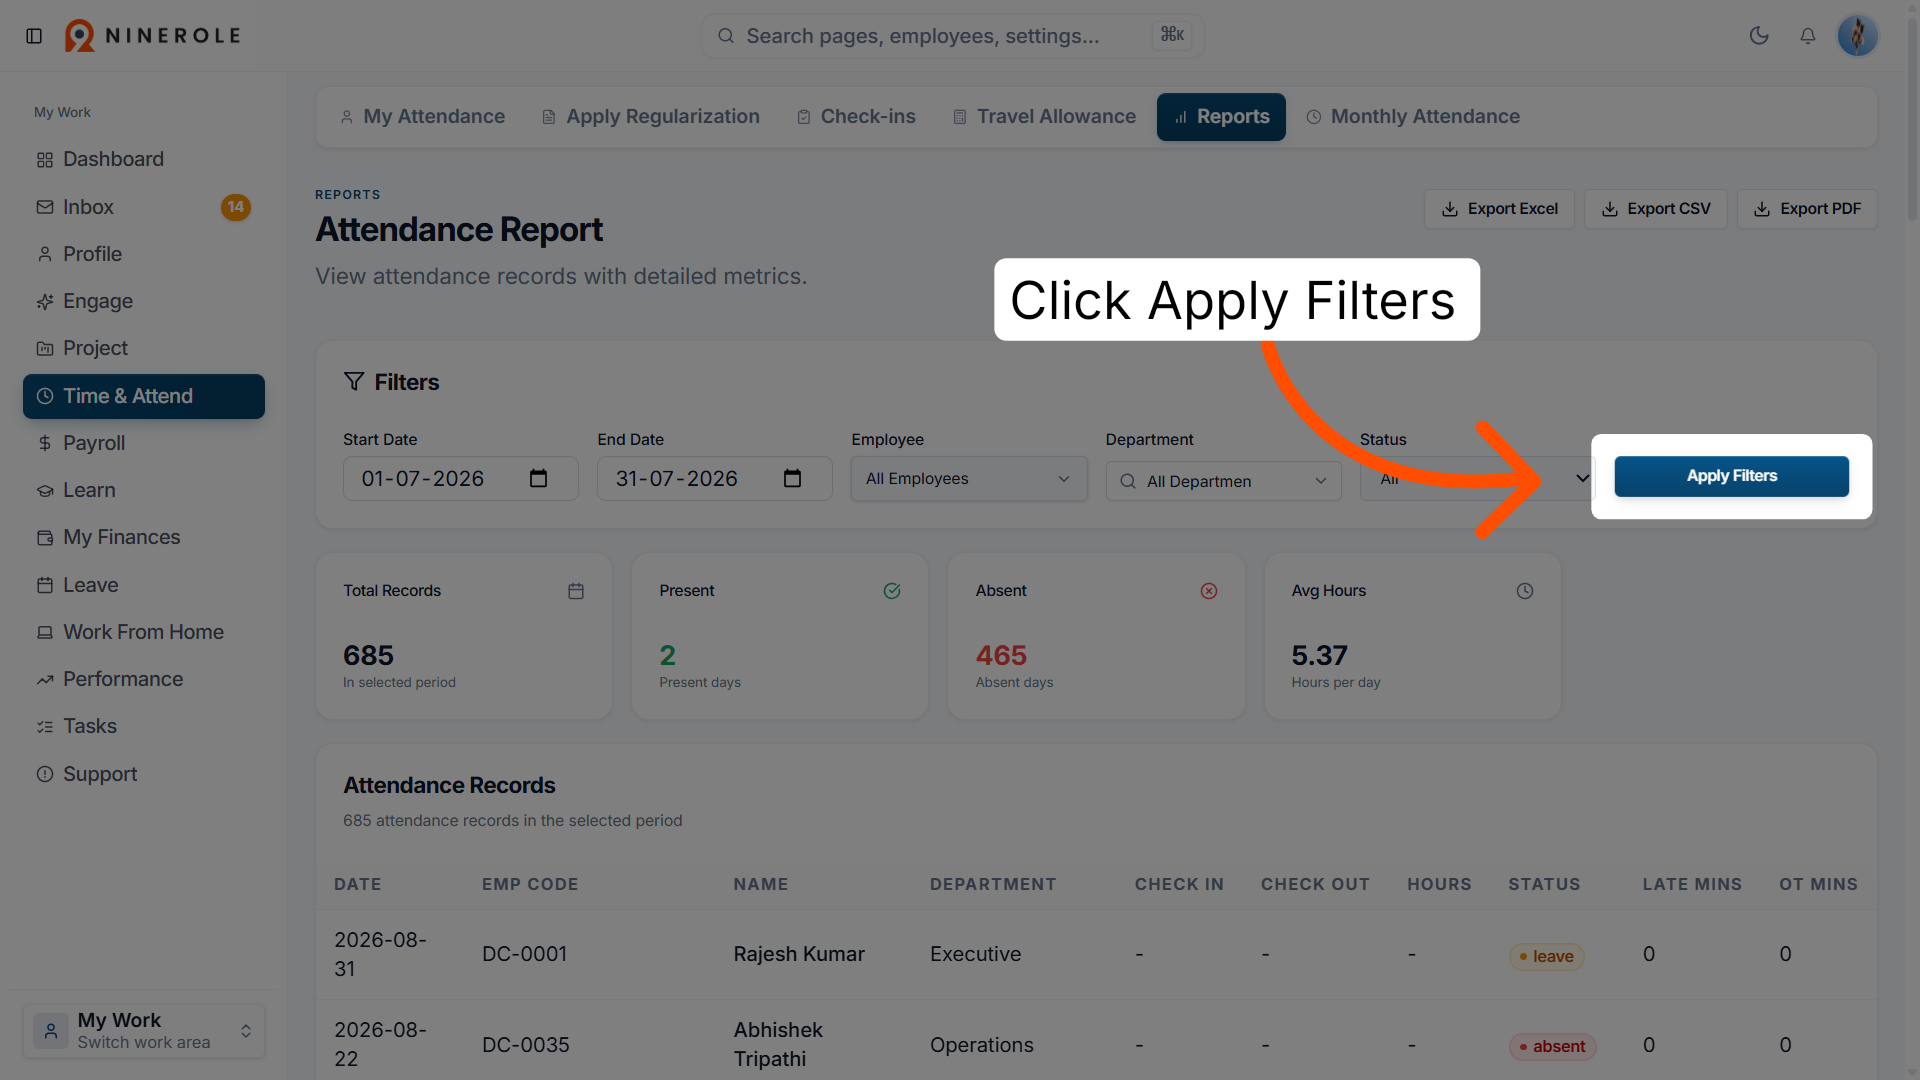
Task: Select the Reports tab
Action: click(x=1221, y=117)
